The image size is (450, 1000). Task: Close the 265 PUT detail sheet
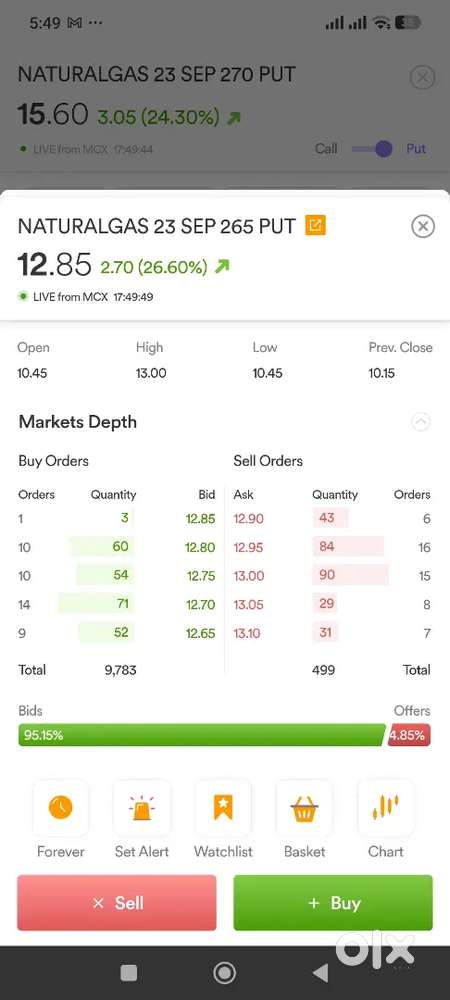(423, 226)
